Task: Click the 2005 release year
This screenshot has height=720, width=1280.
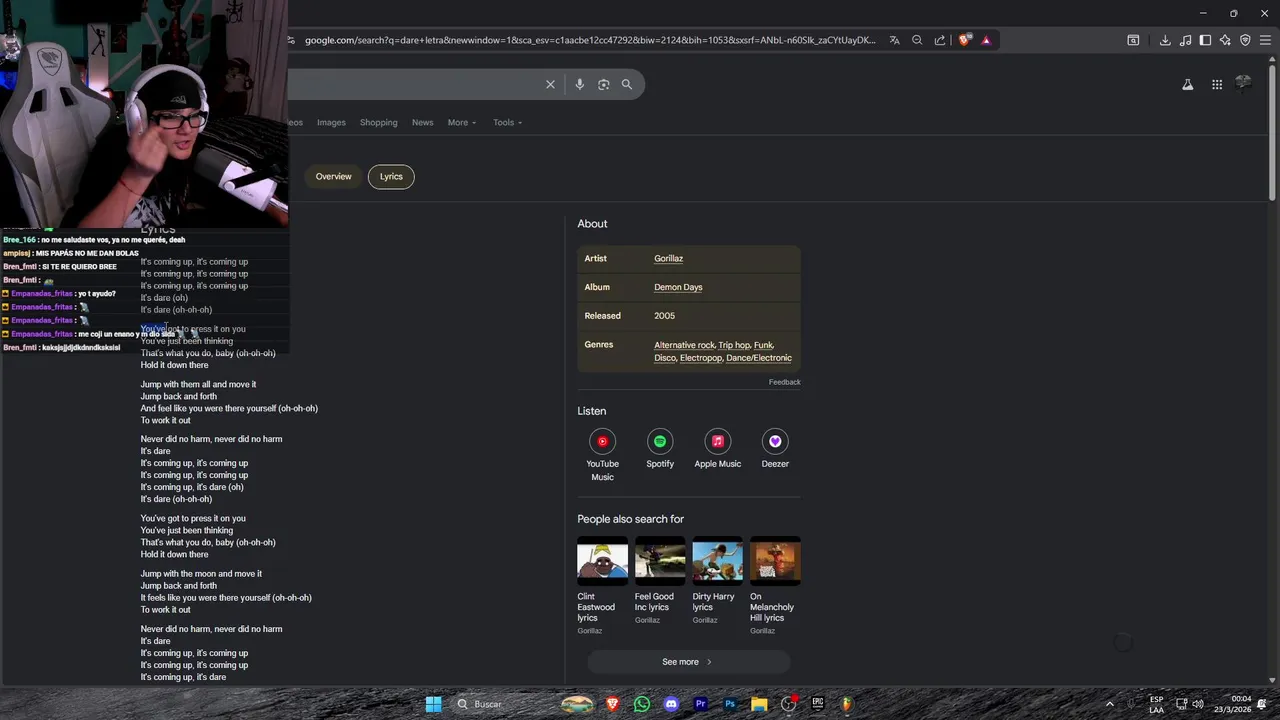Action: pyautogui.click(x=664, y=316)
